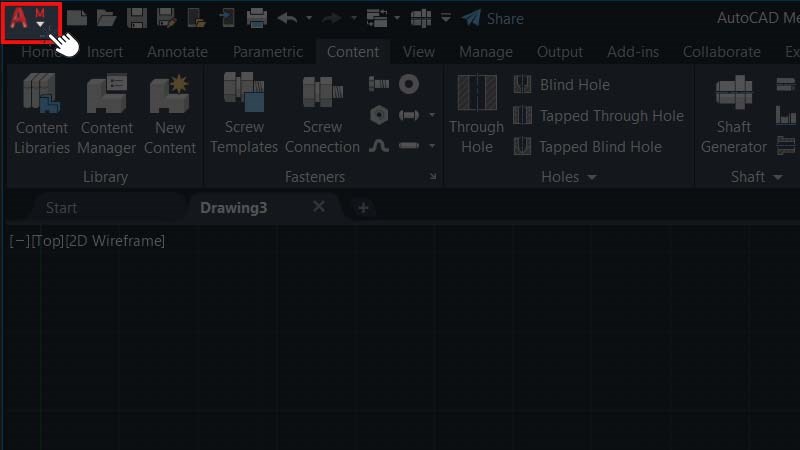Viewport: 800px width, 450px height.
Task: Open the [2D Wireframe] visual style menu
Action: [x=115, y=241]
